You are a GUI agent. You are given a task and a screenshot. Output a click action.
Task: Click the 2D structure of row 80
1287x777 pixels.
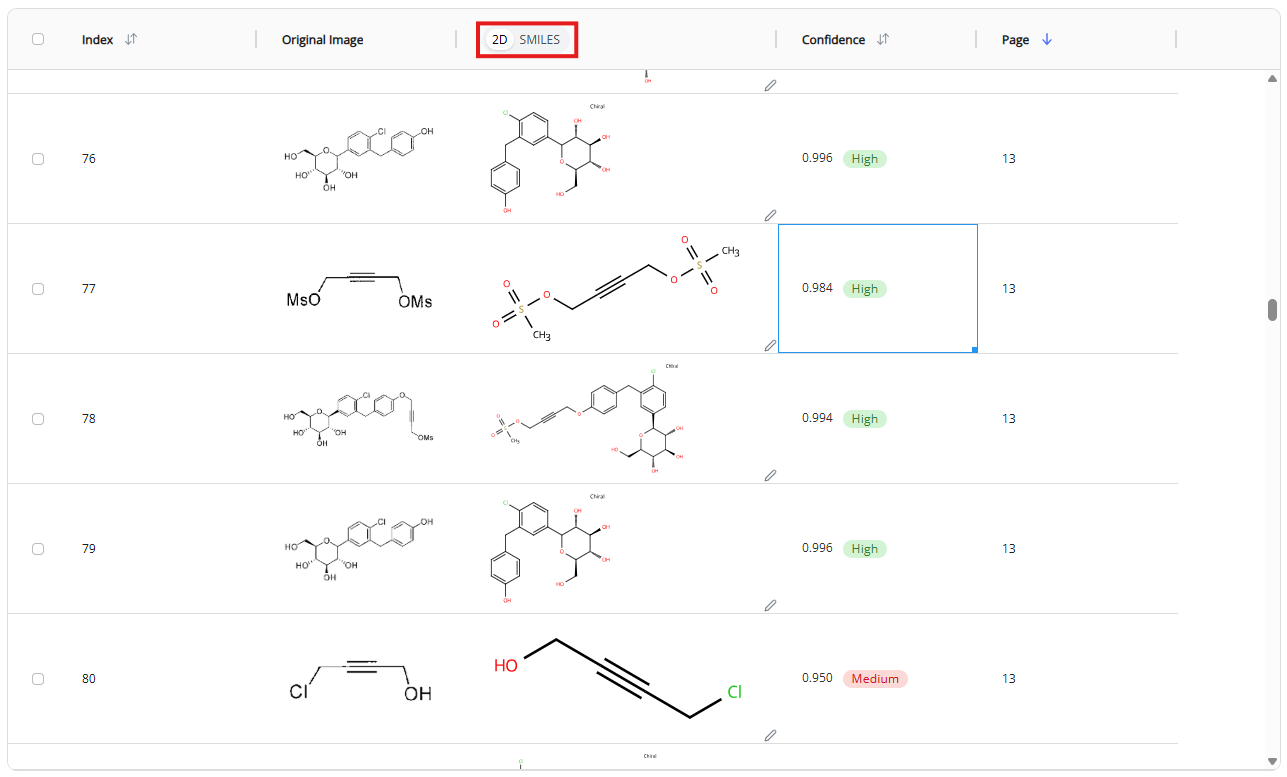coord(619,679)
